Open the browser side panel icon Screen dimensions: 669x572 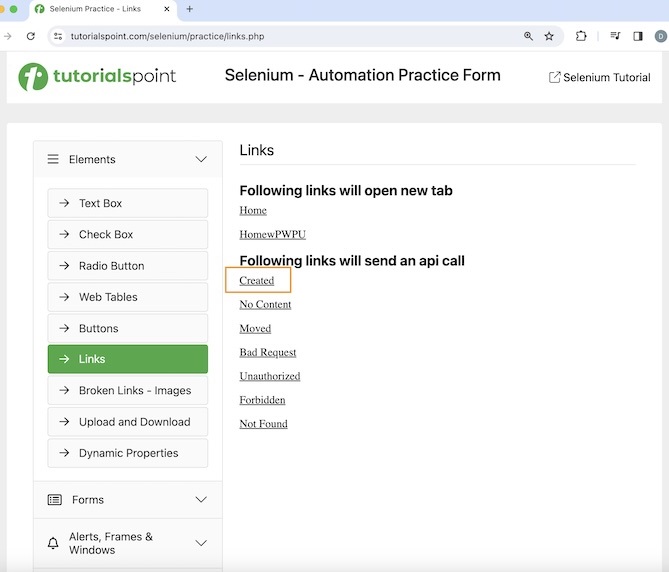[x=638, y=36]
